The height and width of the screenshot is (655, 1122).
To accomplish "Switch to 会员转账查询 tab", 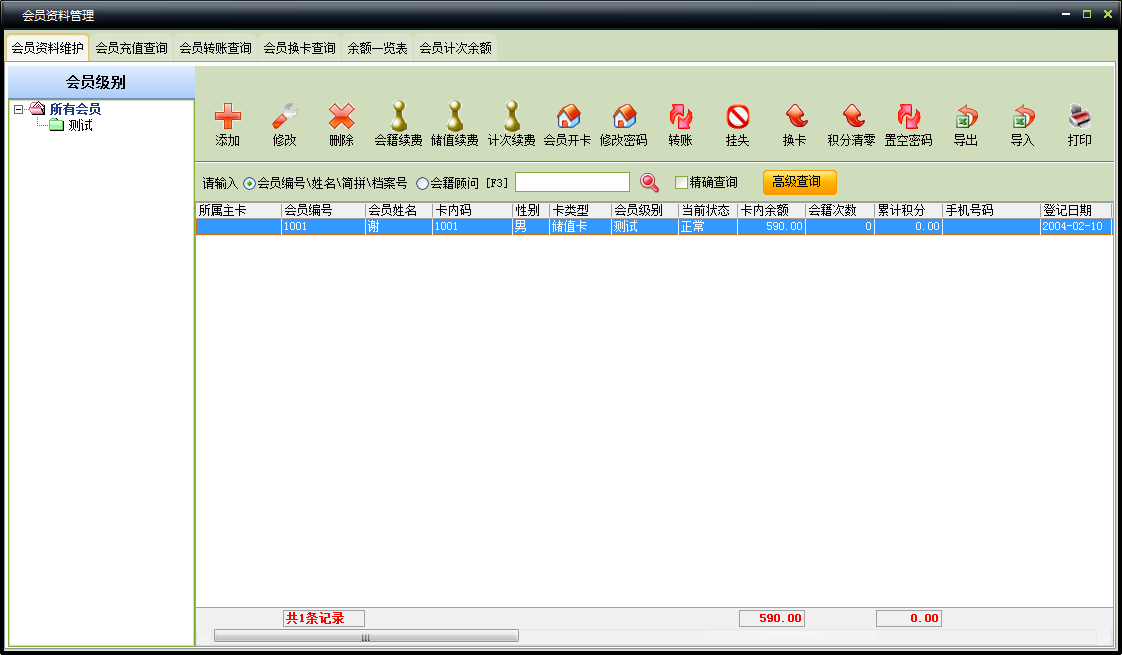I will point(215,48).
